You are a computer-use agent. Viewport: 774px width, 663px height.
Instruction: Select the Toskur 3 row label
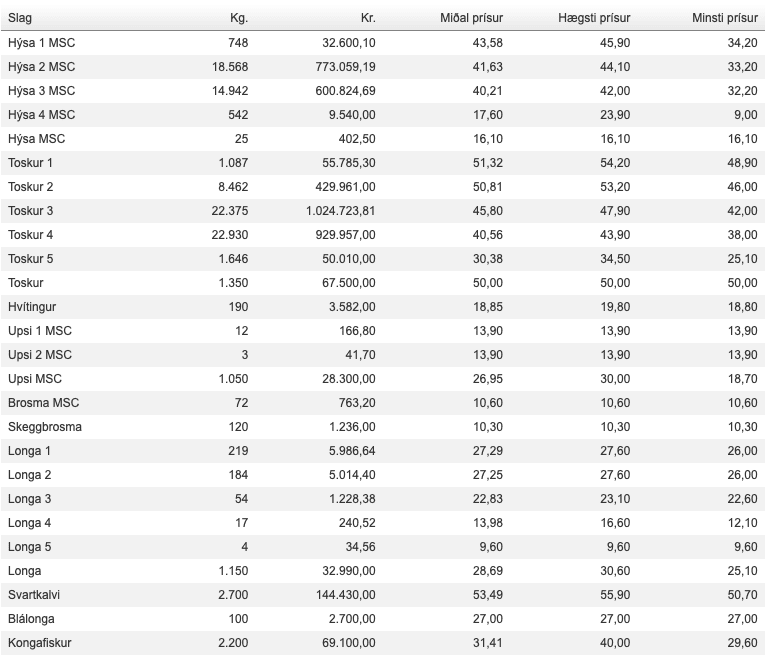pos(30,210)
